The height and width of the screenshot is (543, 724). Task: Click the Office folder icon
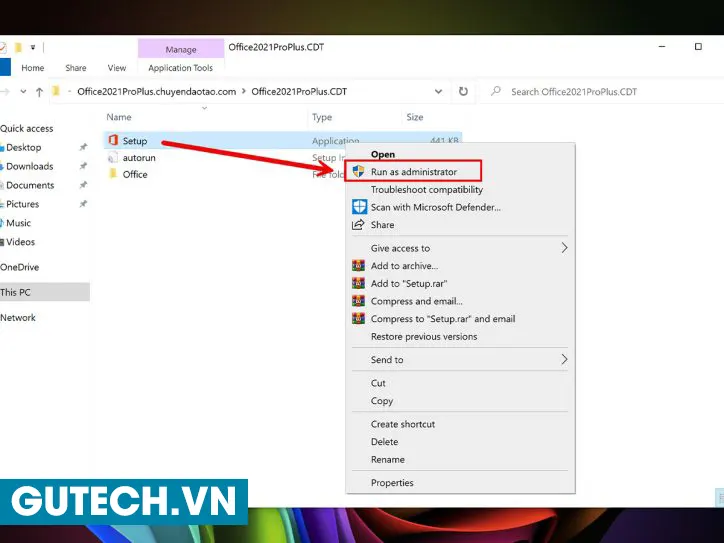click(113, 174)
